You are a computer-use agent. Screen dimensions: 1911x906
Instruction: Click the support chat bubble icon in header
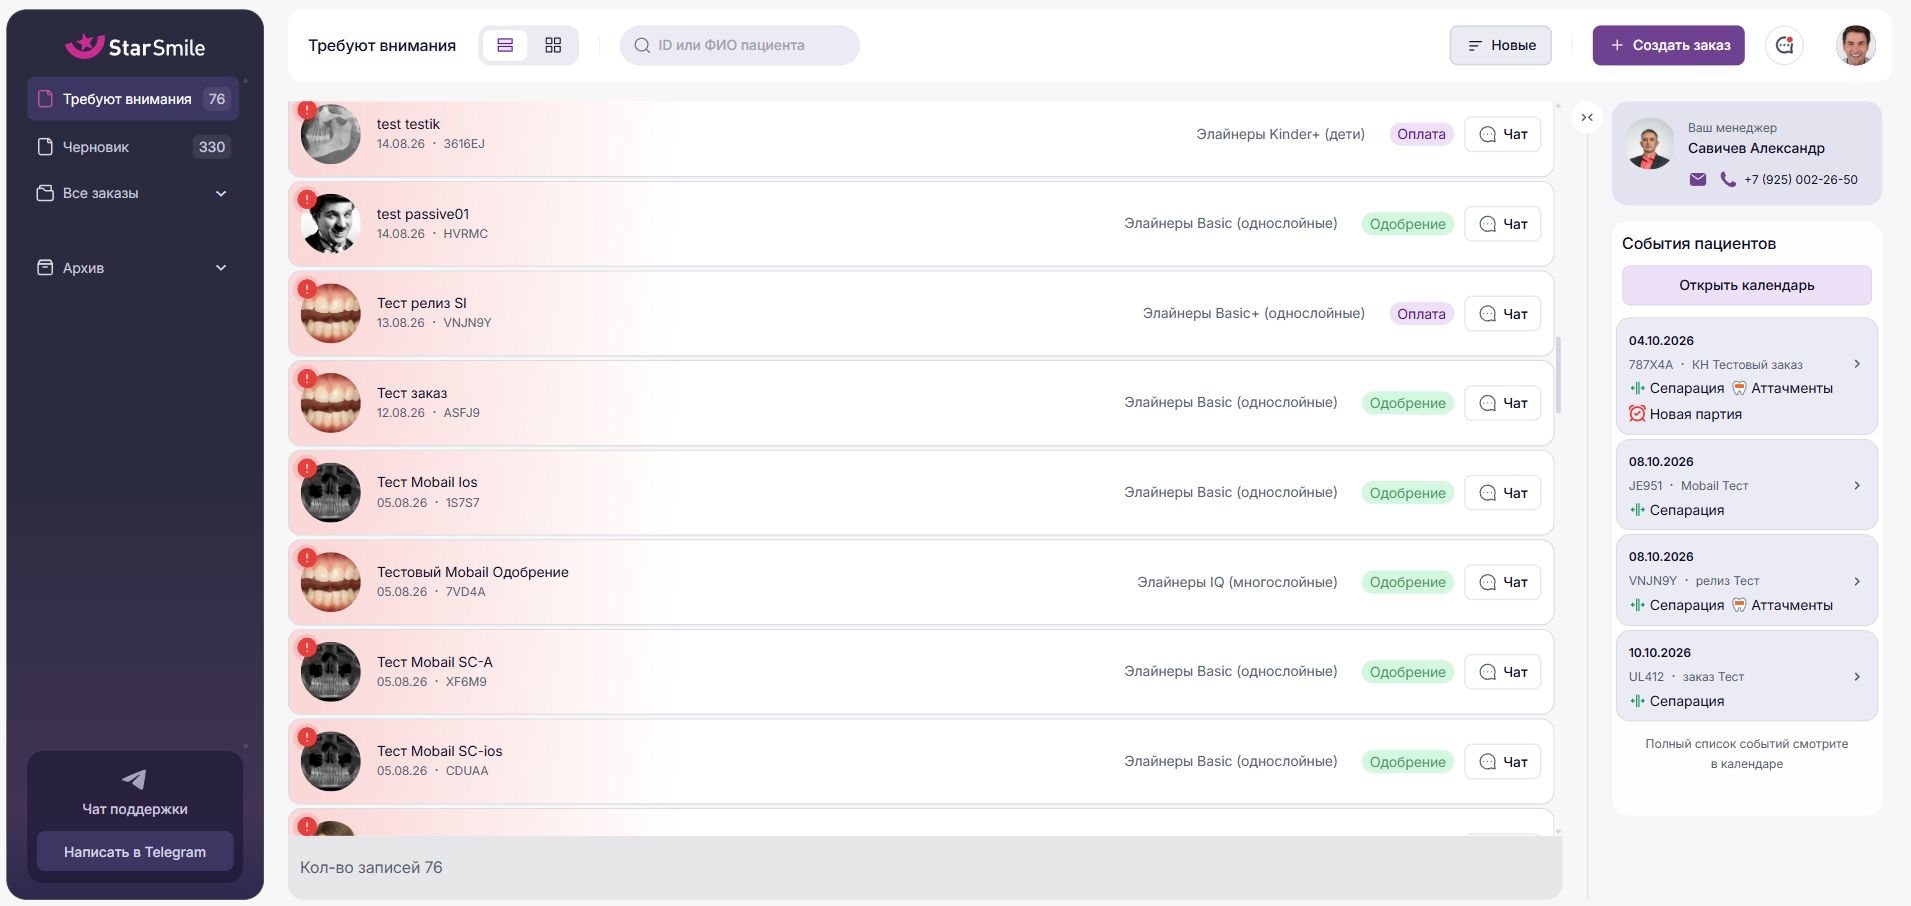click(x=1785, y=45)
